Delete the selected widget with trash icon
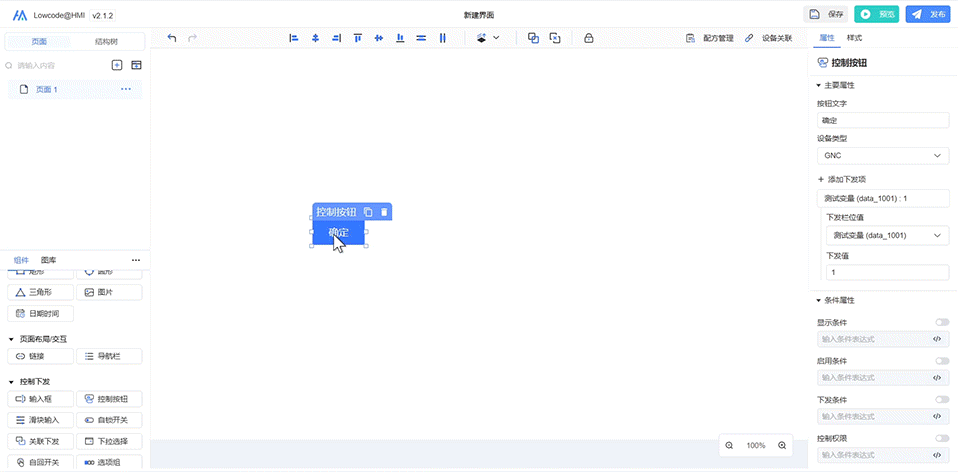The height and width of the screenshot is (472, 958). [384, 212]
